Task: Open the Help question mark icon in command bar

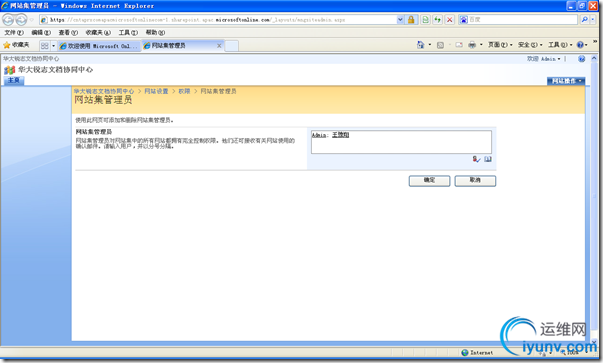Action: tap(580, 45)
